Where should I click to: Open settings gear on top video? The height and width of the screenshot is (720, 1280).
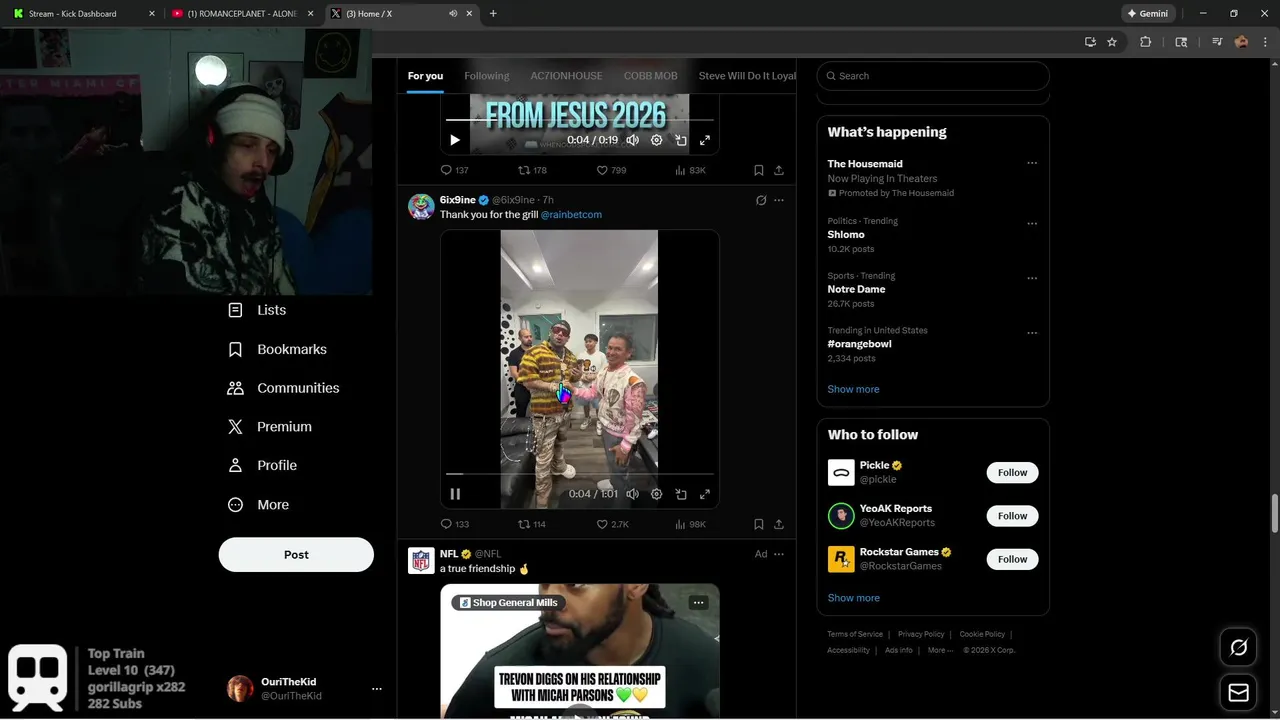(657, 140)
